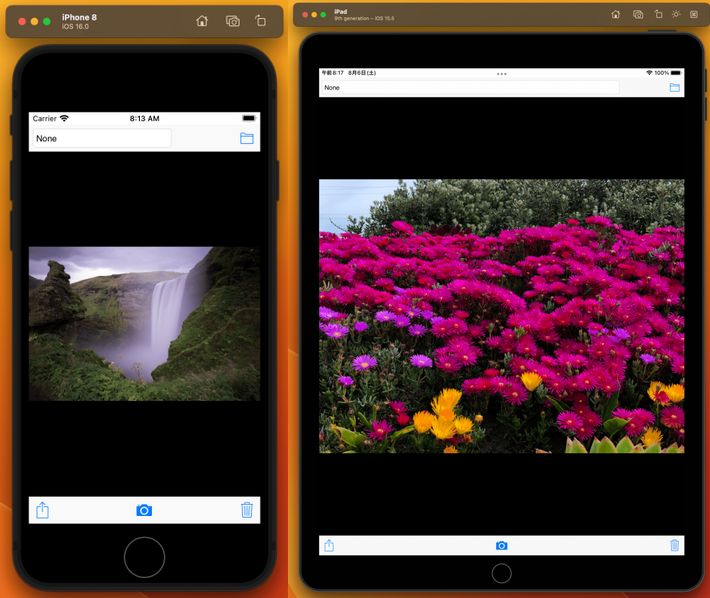Take a screenshot of the iPhone 8 simulator

[232, 21]
